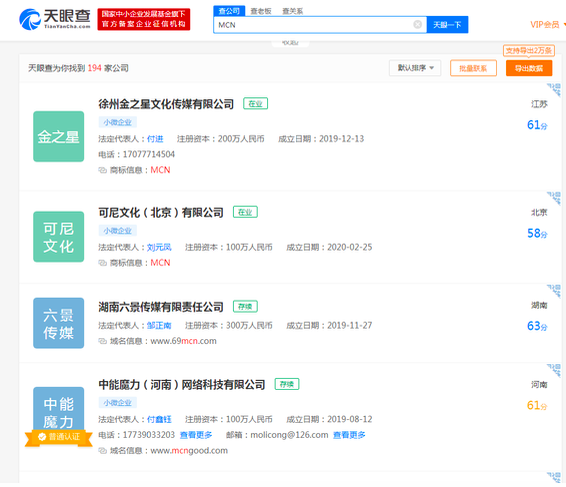Open legal representative 邹正南
Viewport: 566px width, 487px height.
[x=159, y=326]
